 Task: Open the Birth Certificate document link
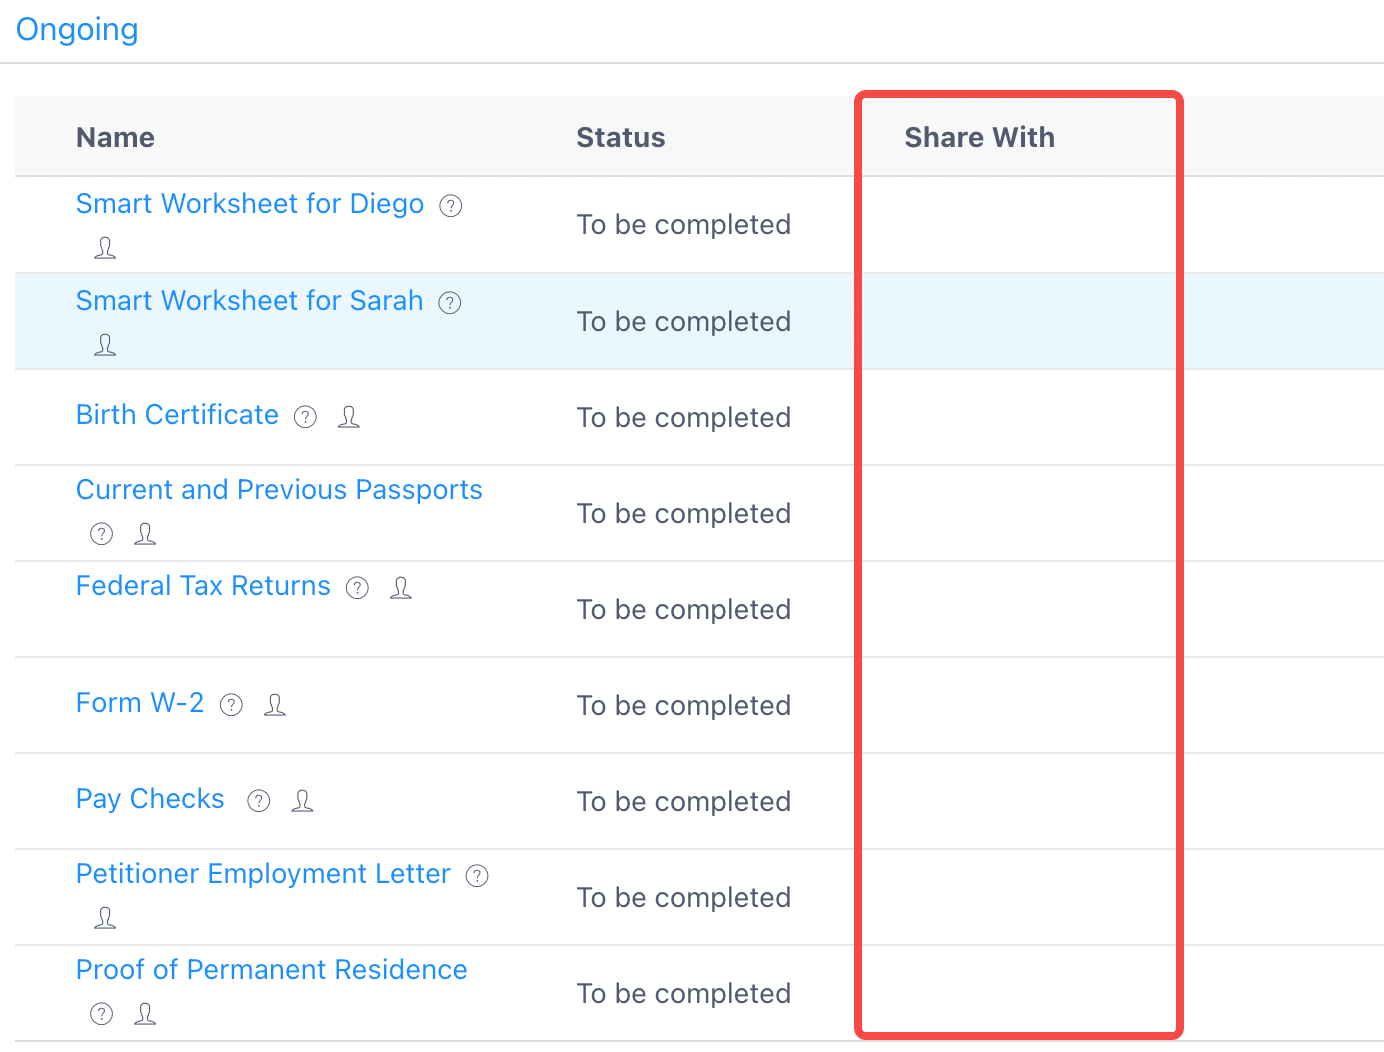tap(177, 415)
